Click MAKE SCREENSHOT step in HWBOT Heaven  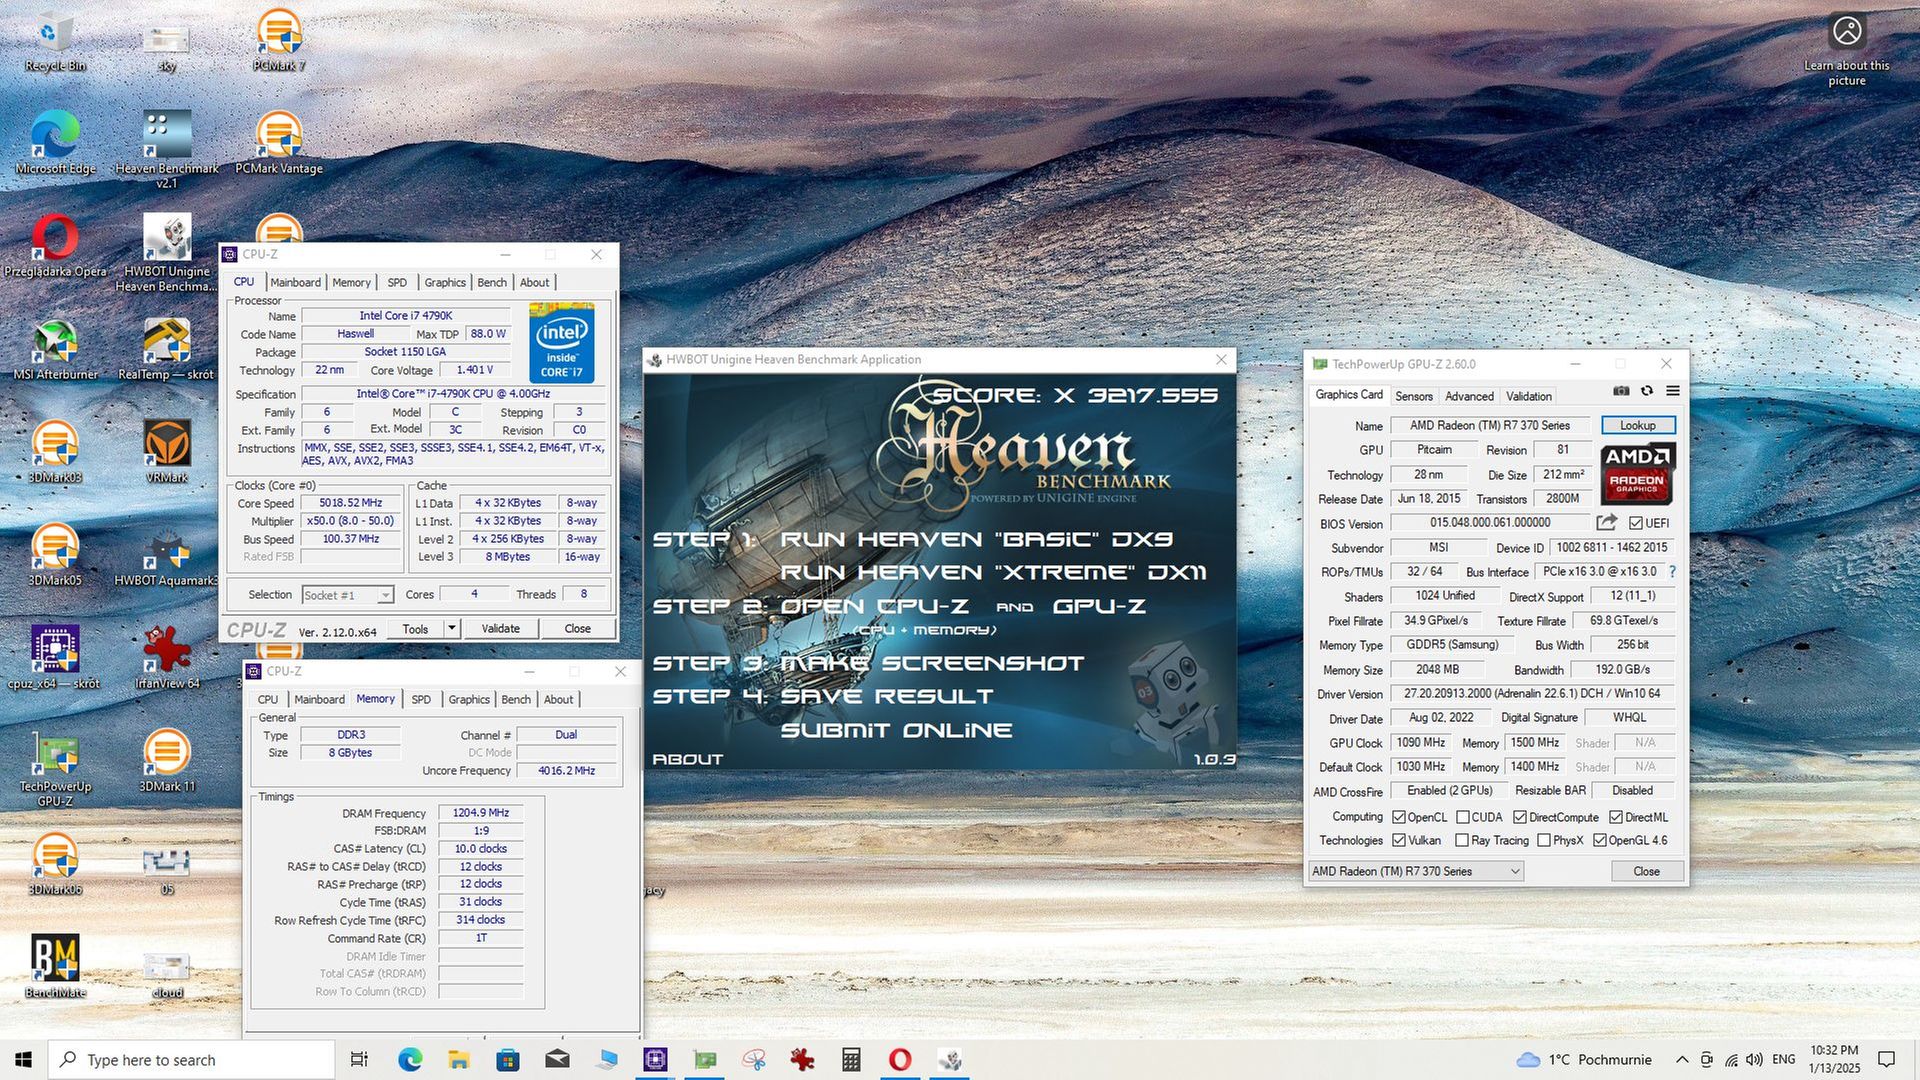click(932, 663)
